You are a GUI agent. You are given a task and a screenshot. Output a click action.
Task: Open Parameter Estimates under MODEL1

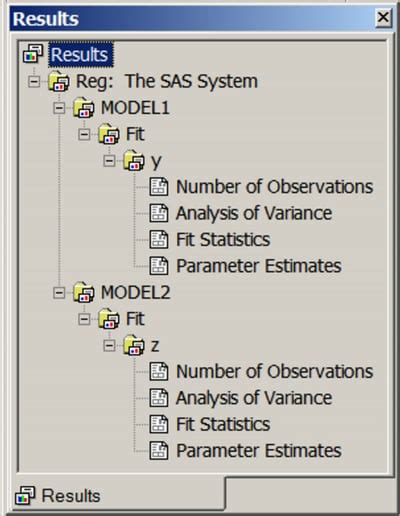(x=259, y=266)
